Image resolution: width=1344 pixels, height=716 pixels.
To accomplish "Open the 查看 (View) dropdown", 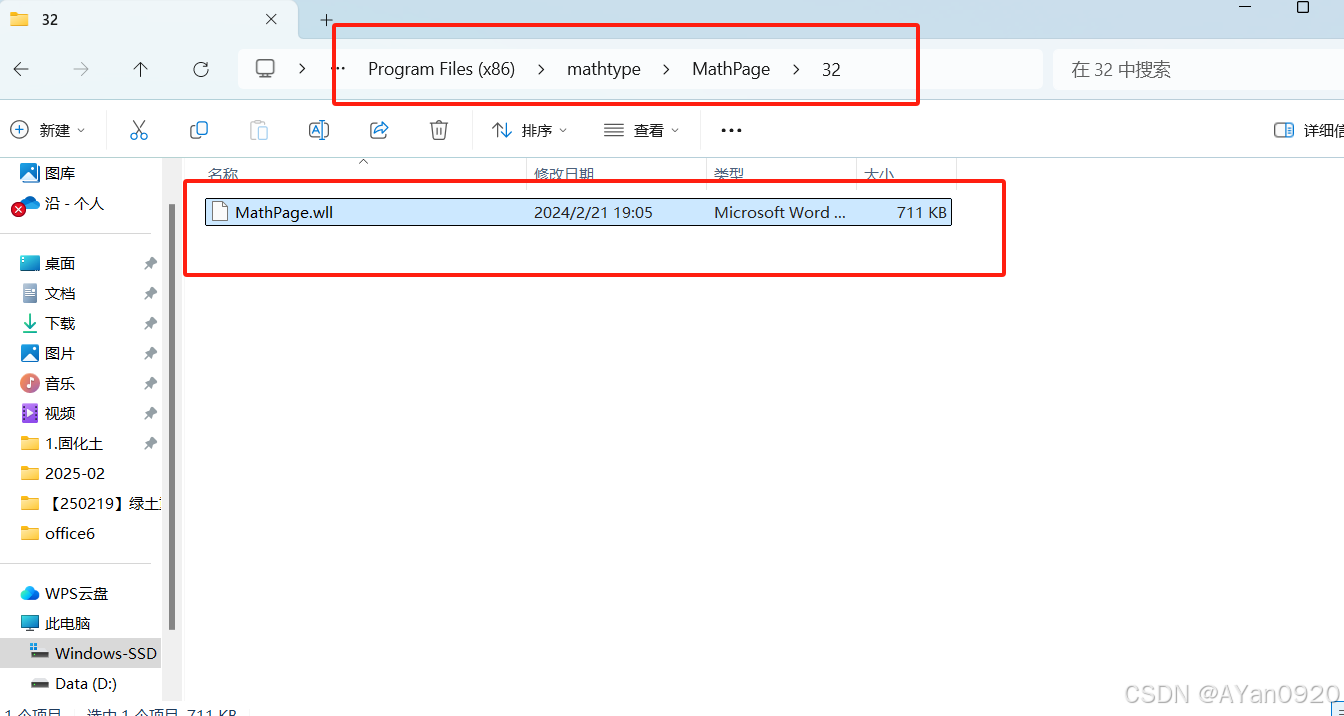I will tap(642, 130).
